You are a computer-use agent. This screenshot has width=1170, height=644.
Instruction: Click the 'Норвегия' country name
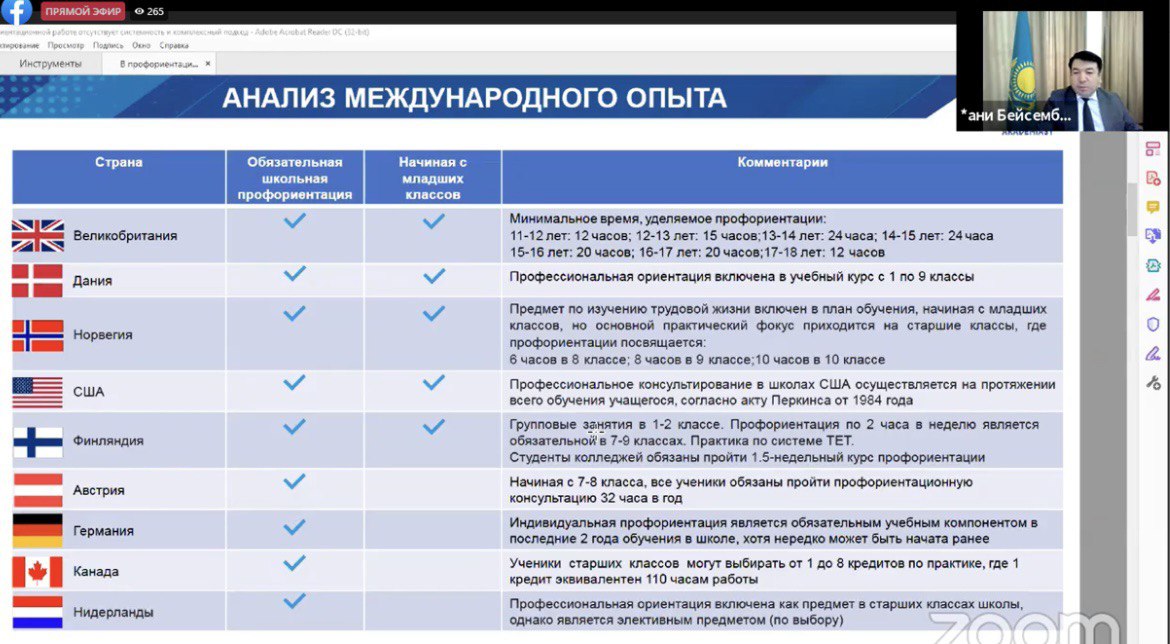pyautogui.click(x=103, y=335)
